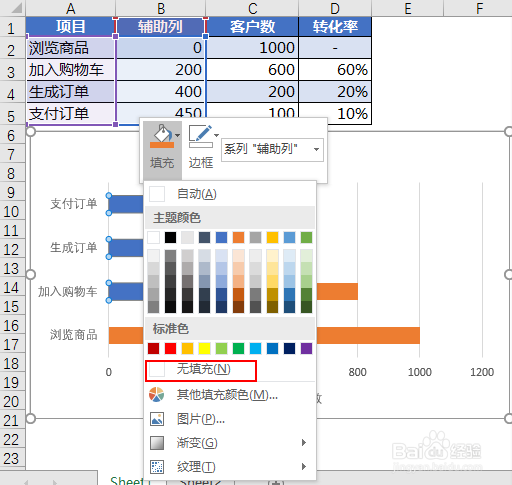Pick the yellow standard color swatch

[204, 349]
